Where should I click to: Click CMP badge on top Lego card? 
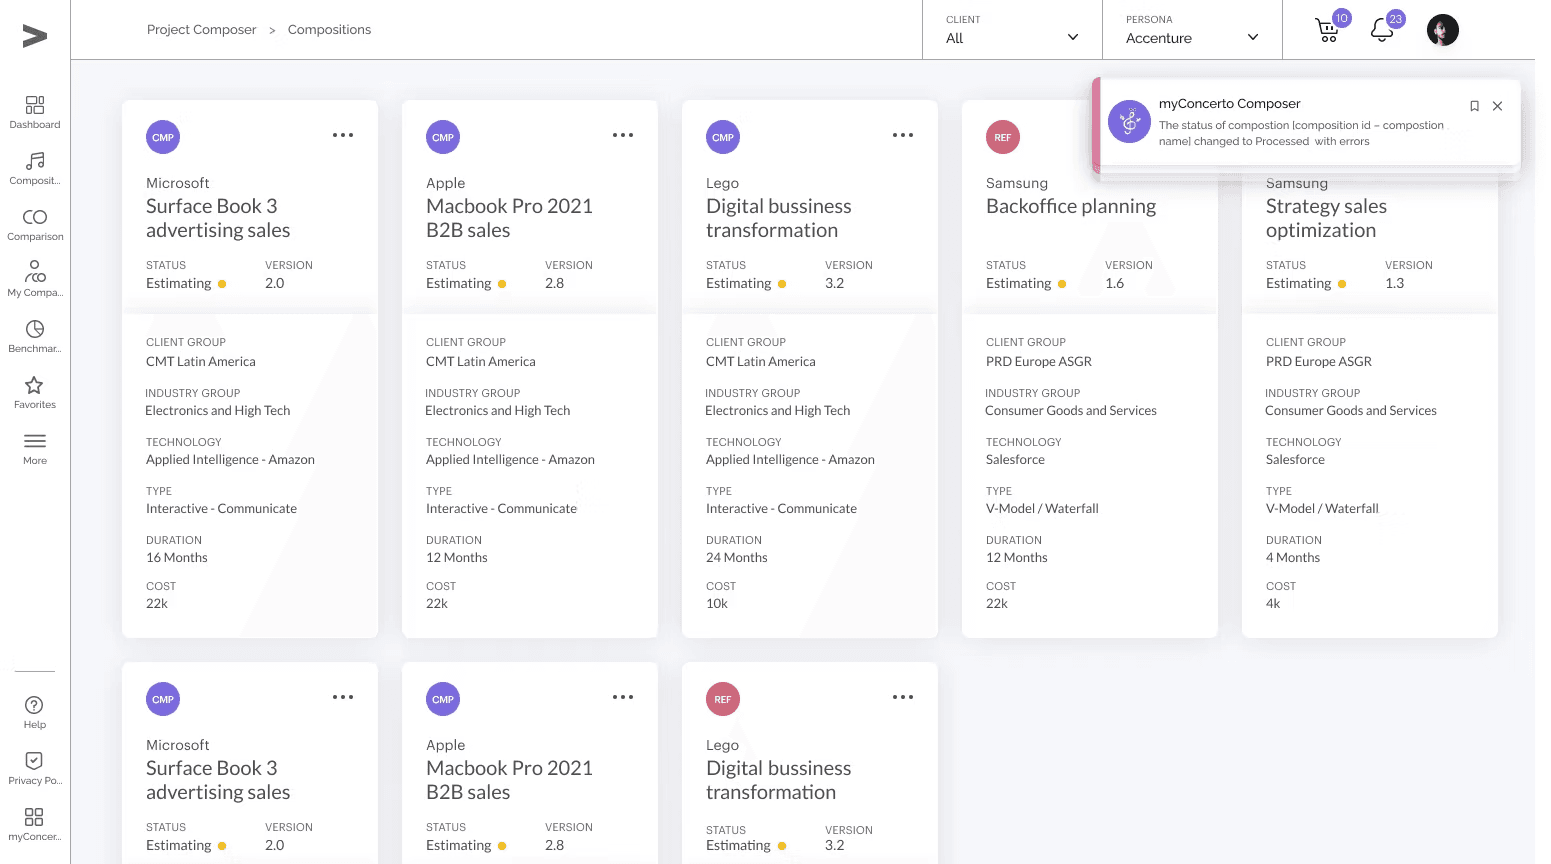[723, 137]
